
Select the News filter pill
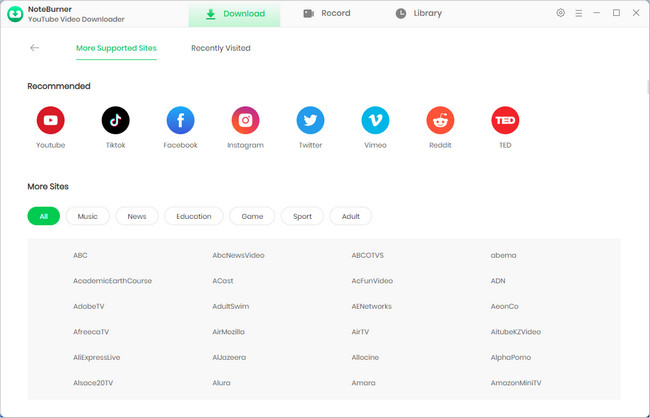tap(137, 216)
